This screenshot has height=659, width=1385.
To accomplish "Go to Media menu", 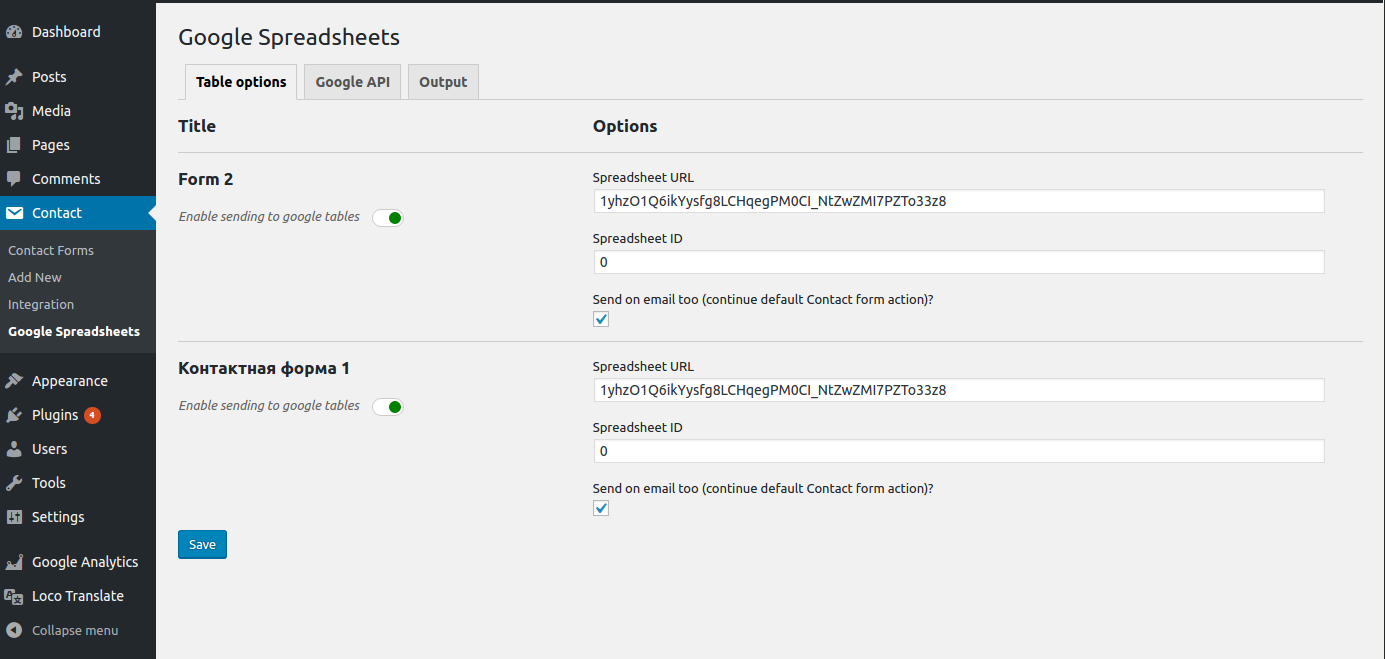I will pyautogui.click(x=78, y=111).
